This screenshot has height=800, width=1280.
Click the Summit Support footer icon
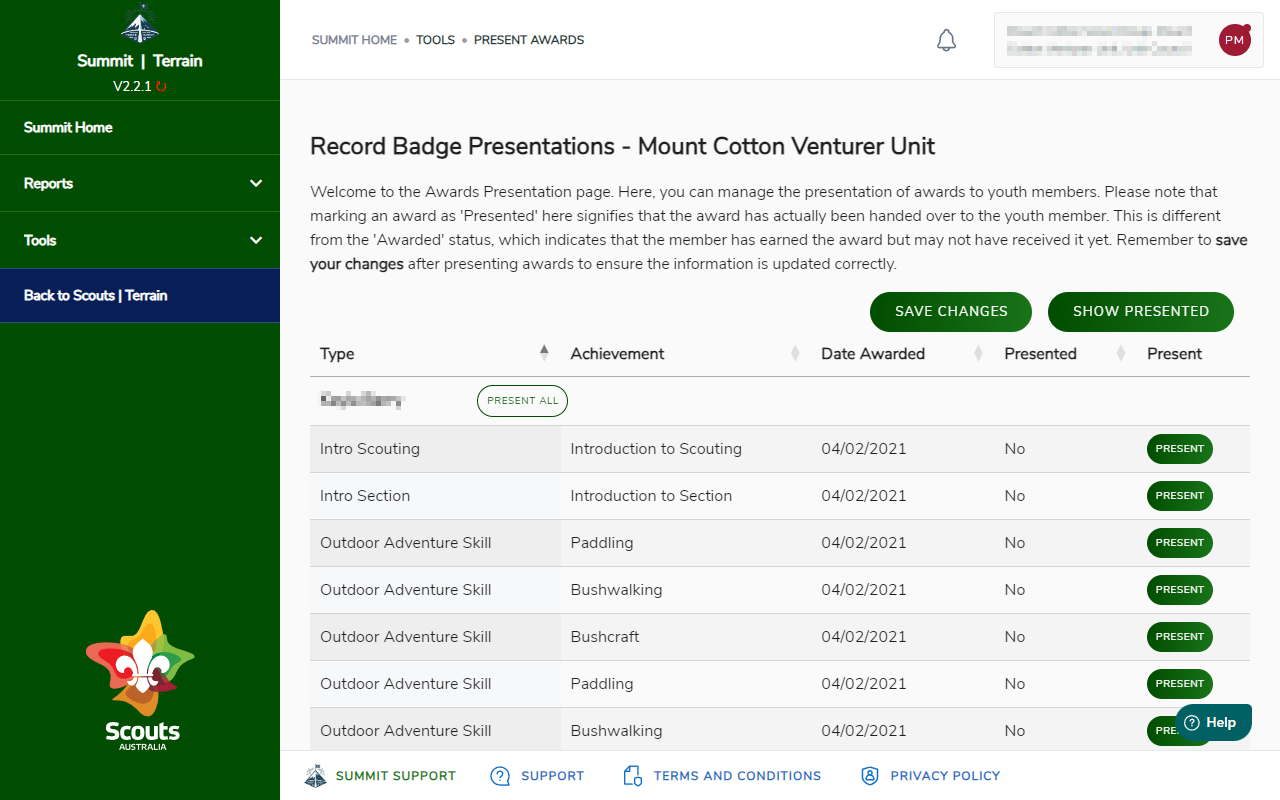[315, 776]
